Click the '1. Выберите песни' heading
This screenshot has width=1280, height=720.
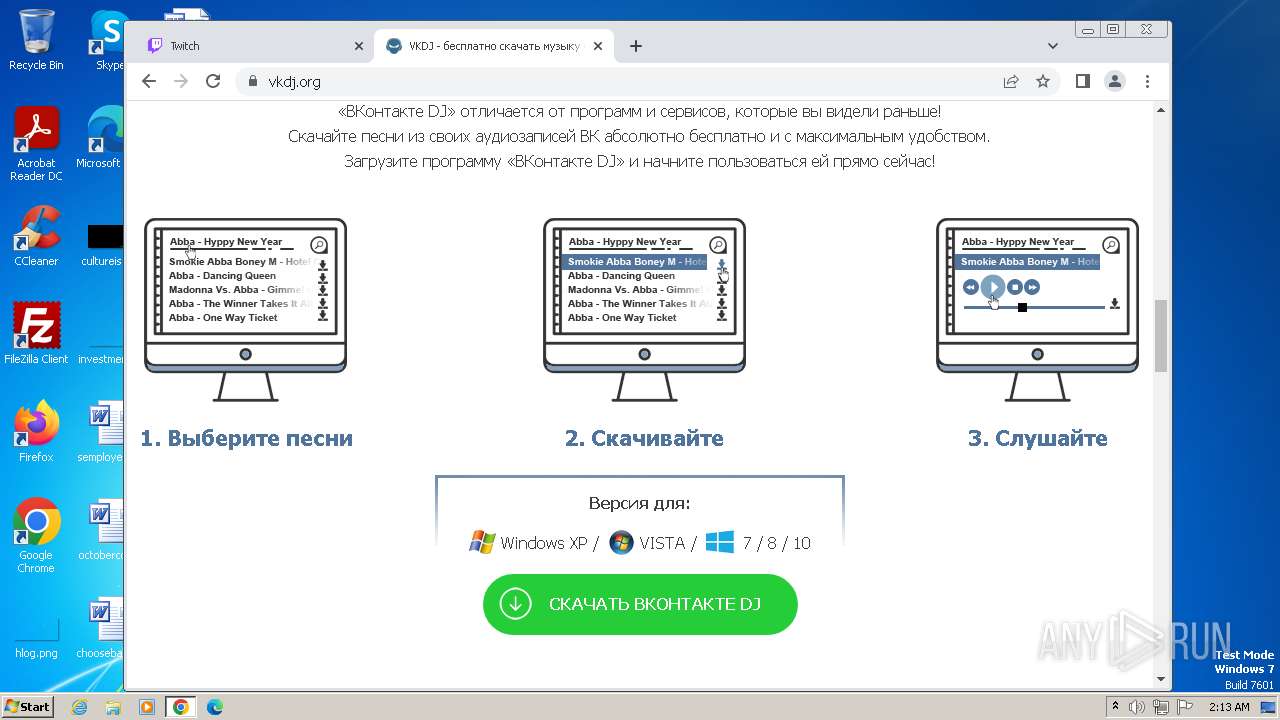[x=246, y=438]
